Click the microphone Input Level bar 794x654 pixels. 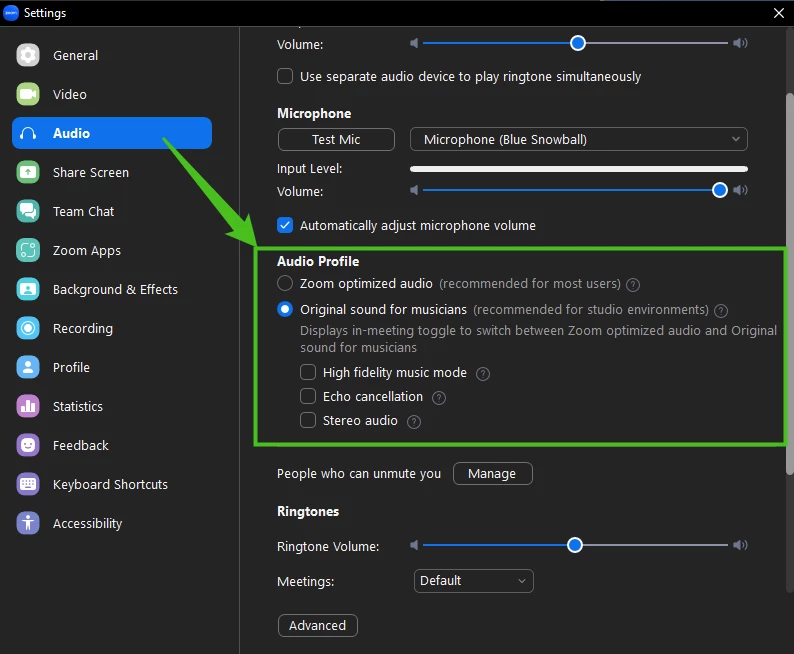click(579, 169)
